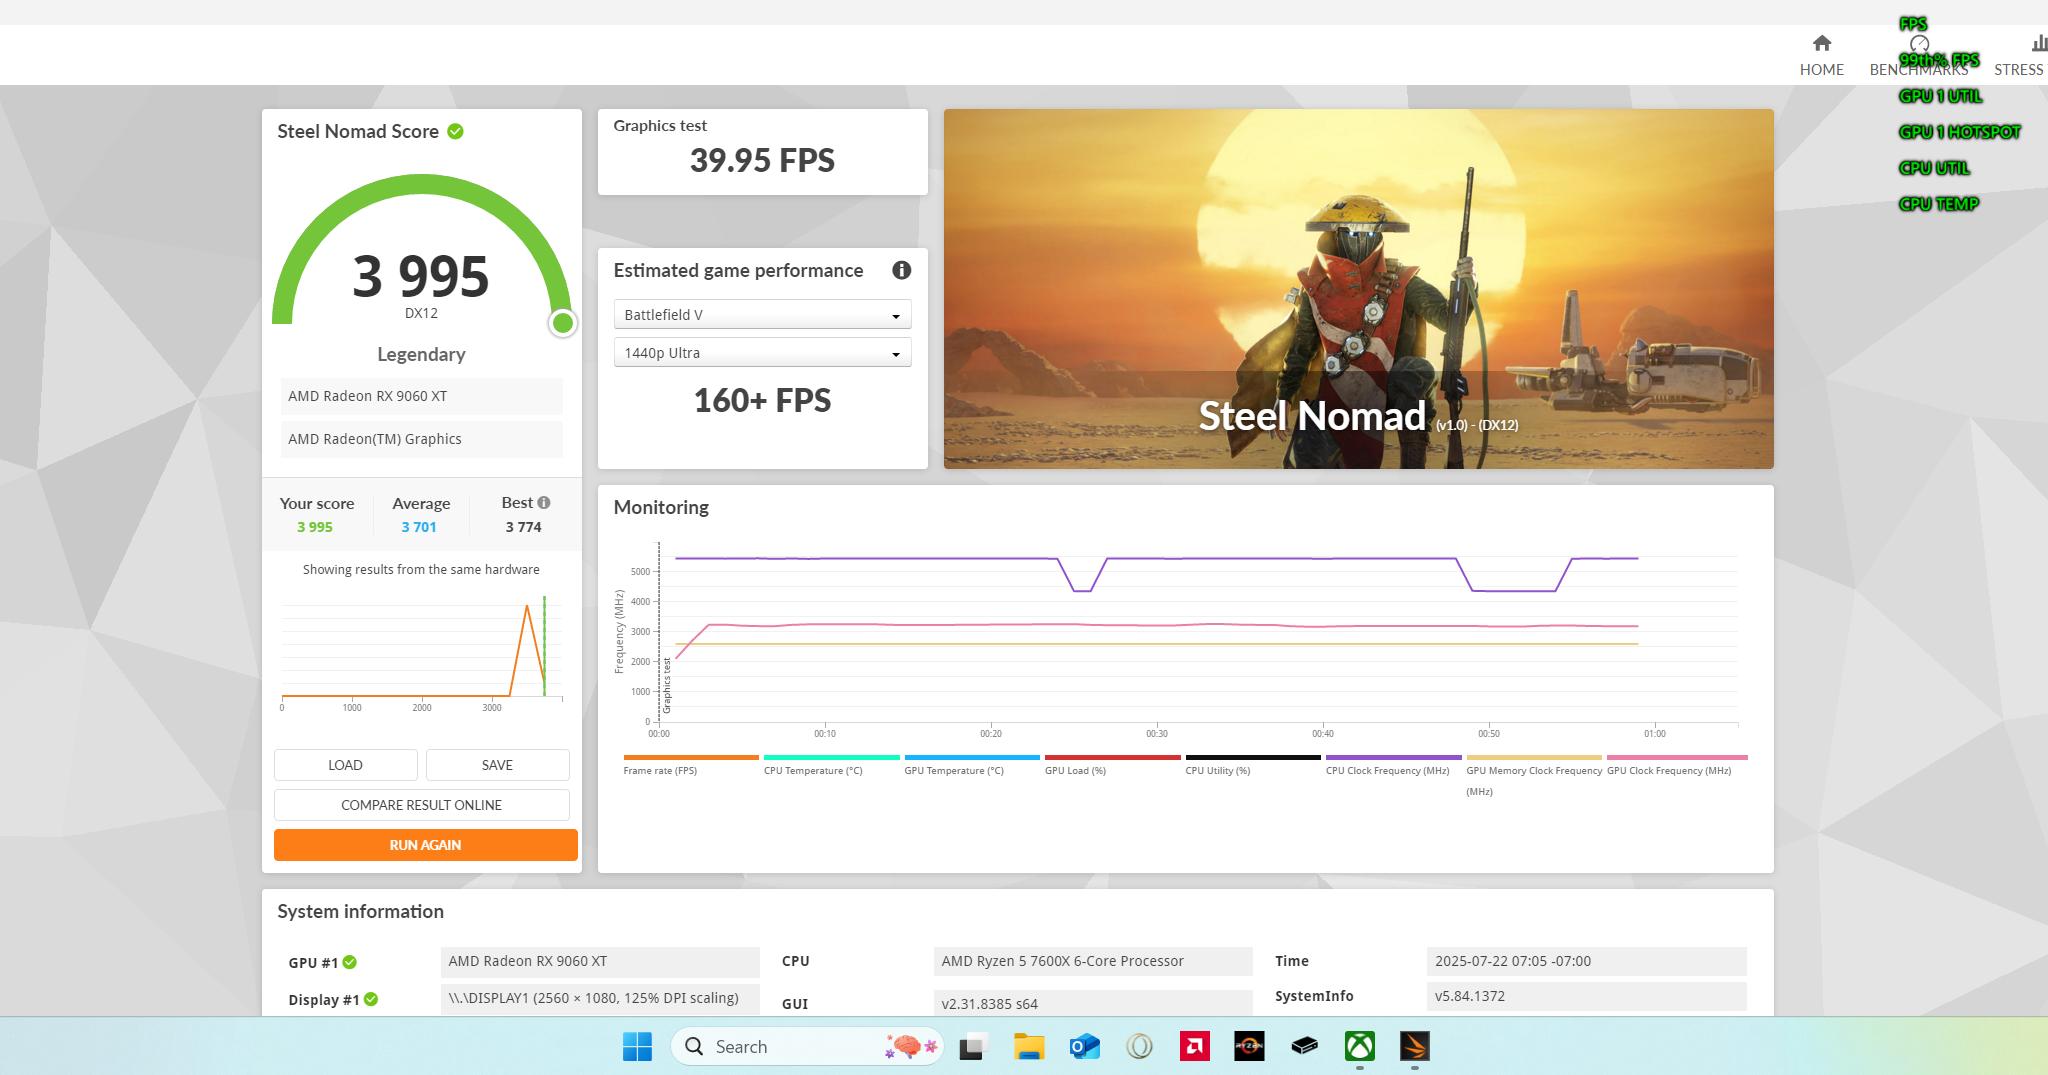2048x1075 pixels.
Task: Open the Windows Start menu
Action: (x=637, y=1047)
